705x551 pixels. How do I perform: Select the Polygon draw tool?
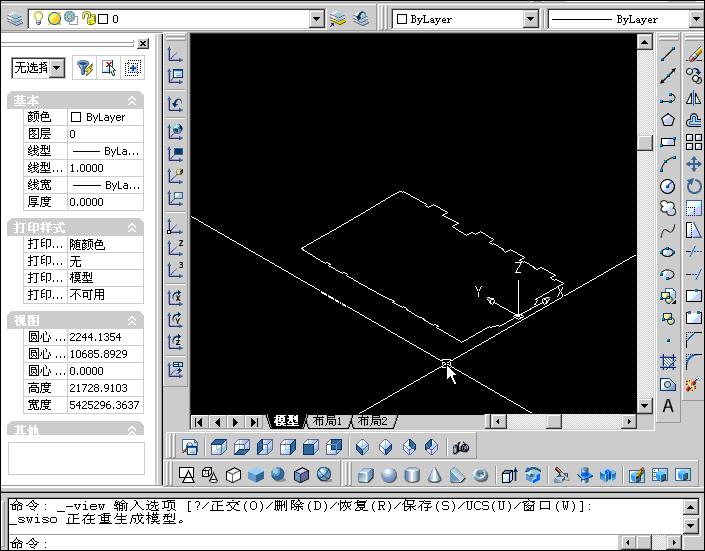click(x=668, y=120)
